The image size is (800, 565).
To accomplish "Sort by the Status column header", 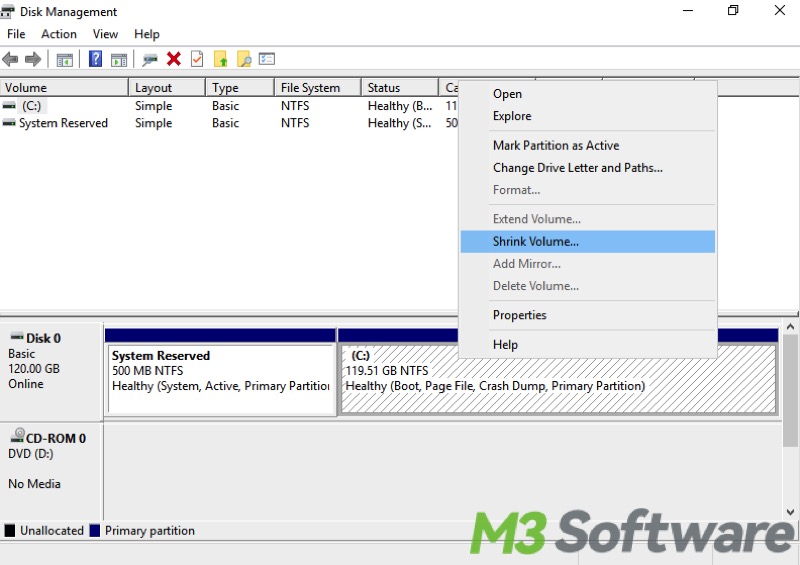I will coord(401,88).
